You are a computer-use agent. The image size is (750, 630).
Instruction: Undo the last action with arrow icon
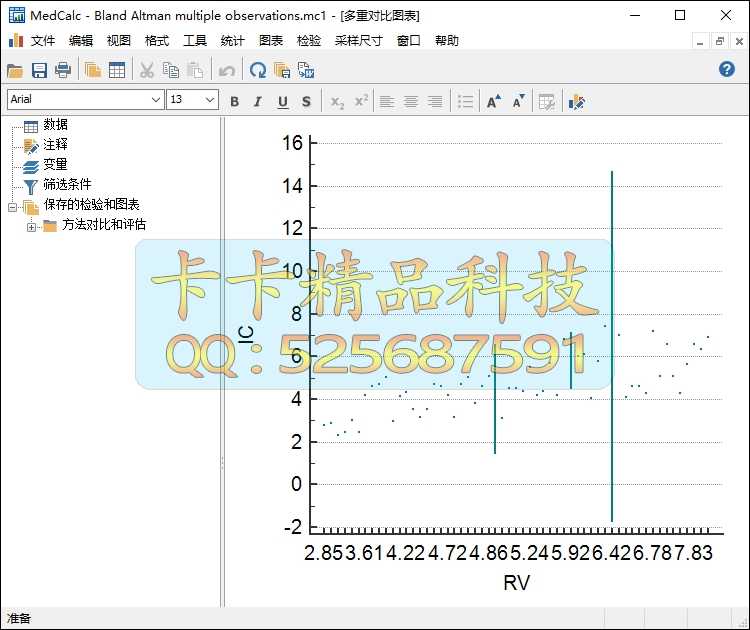click(226, 71)
